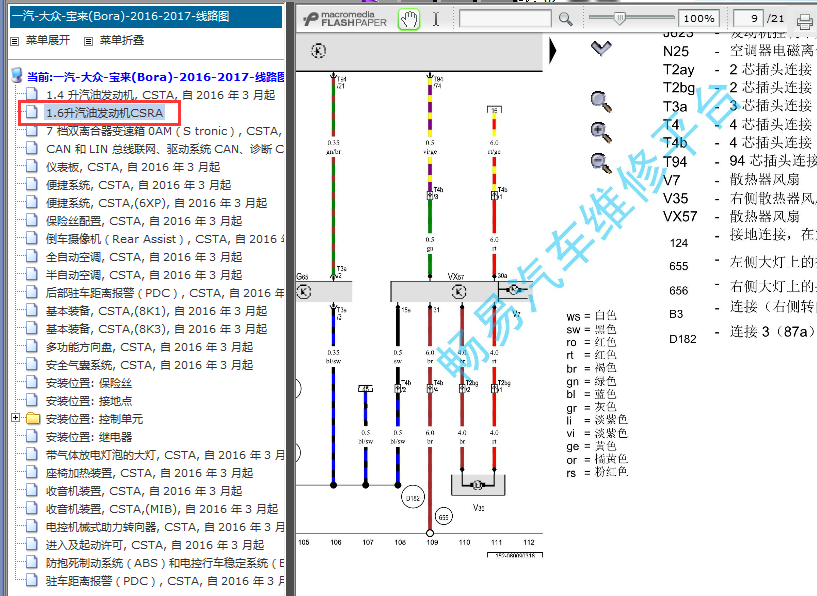This screenshot has height=596, width=817.
Task: Open 带气体放电灯泡的大灯 entry
Action: click(165, 455)
